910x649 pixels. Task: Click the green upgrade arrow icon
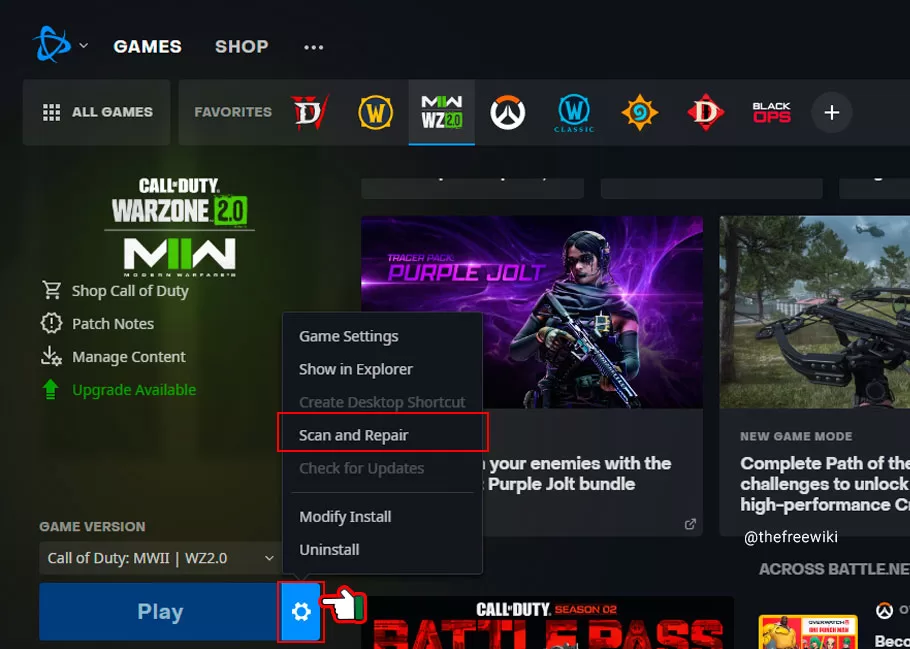pyautogui.click(x=50, y=389)
